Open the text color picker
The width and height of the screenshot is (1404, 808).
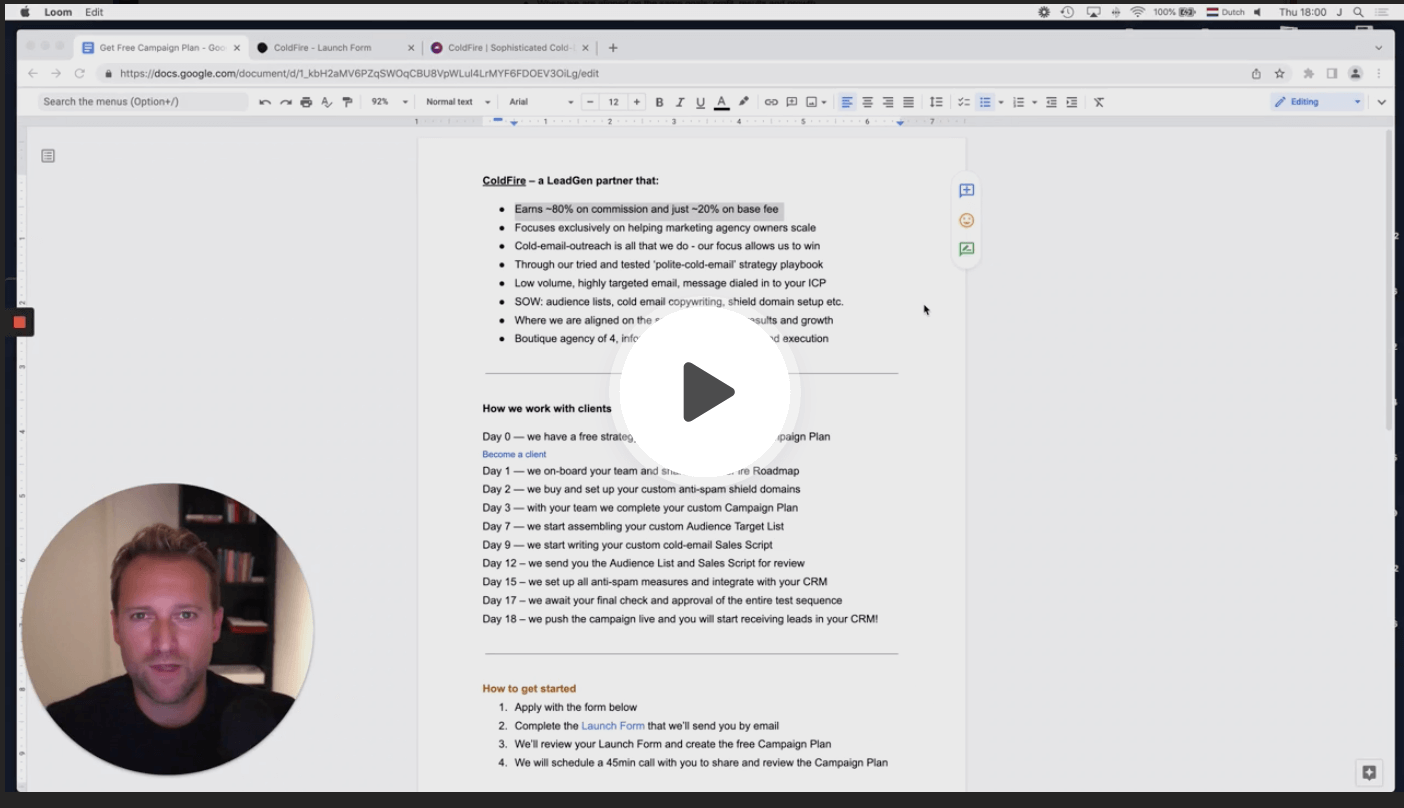[x=721, y=102]
